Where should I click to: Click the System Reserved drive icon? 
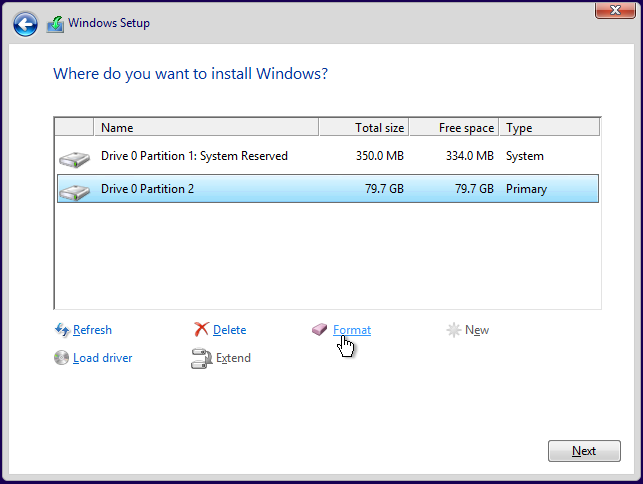[x=74, y=157]
